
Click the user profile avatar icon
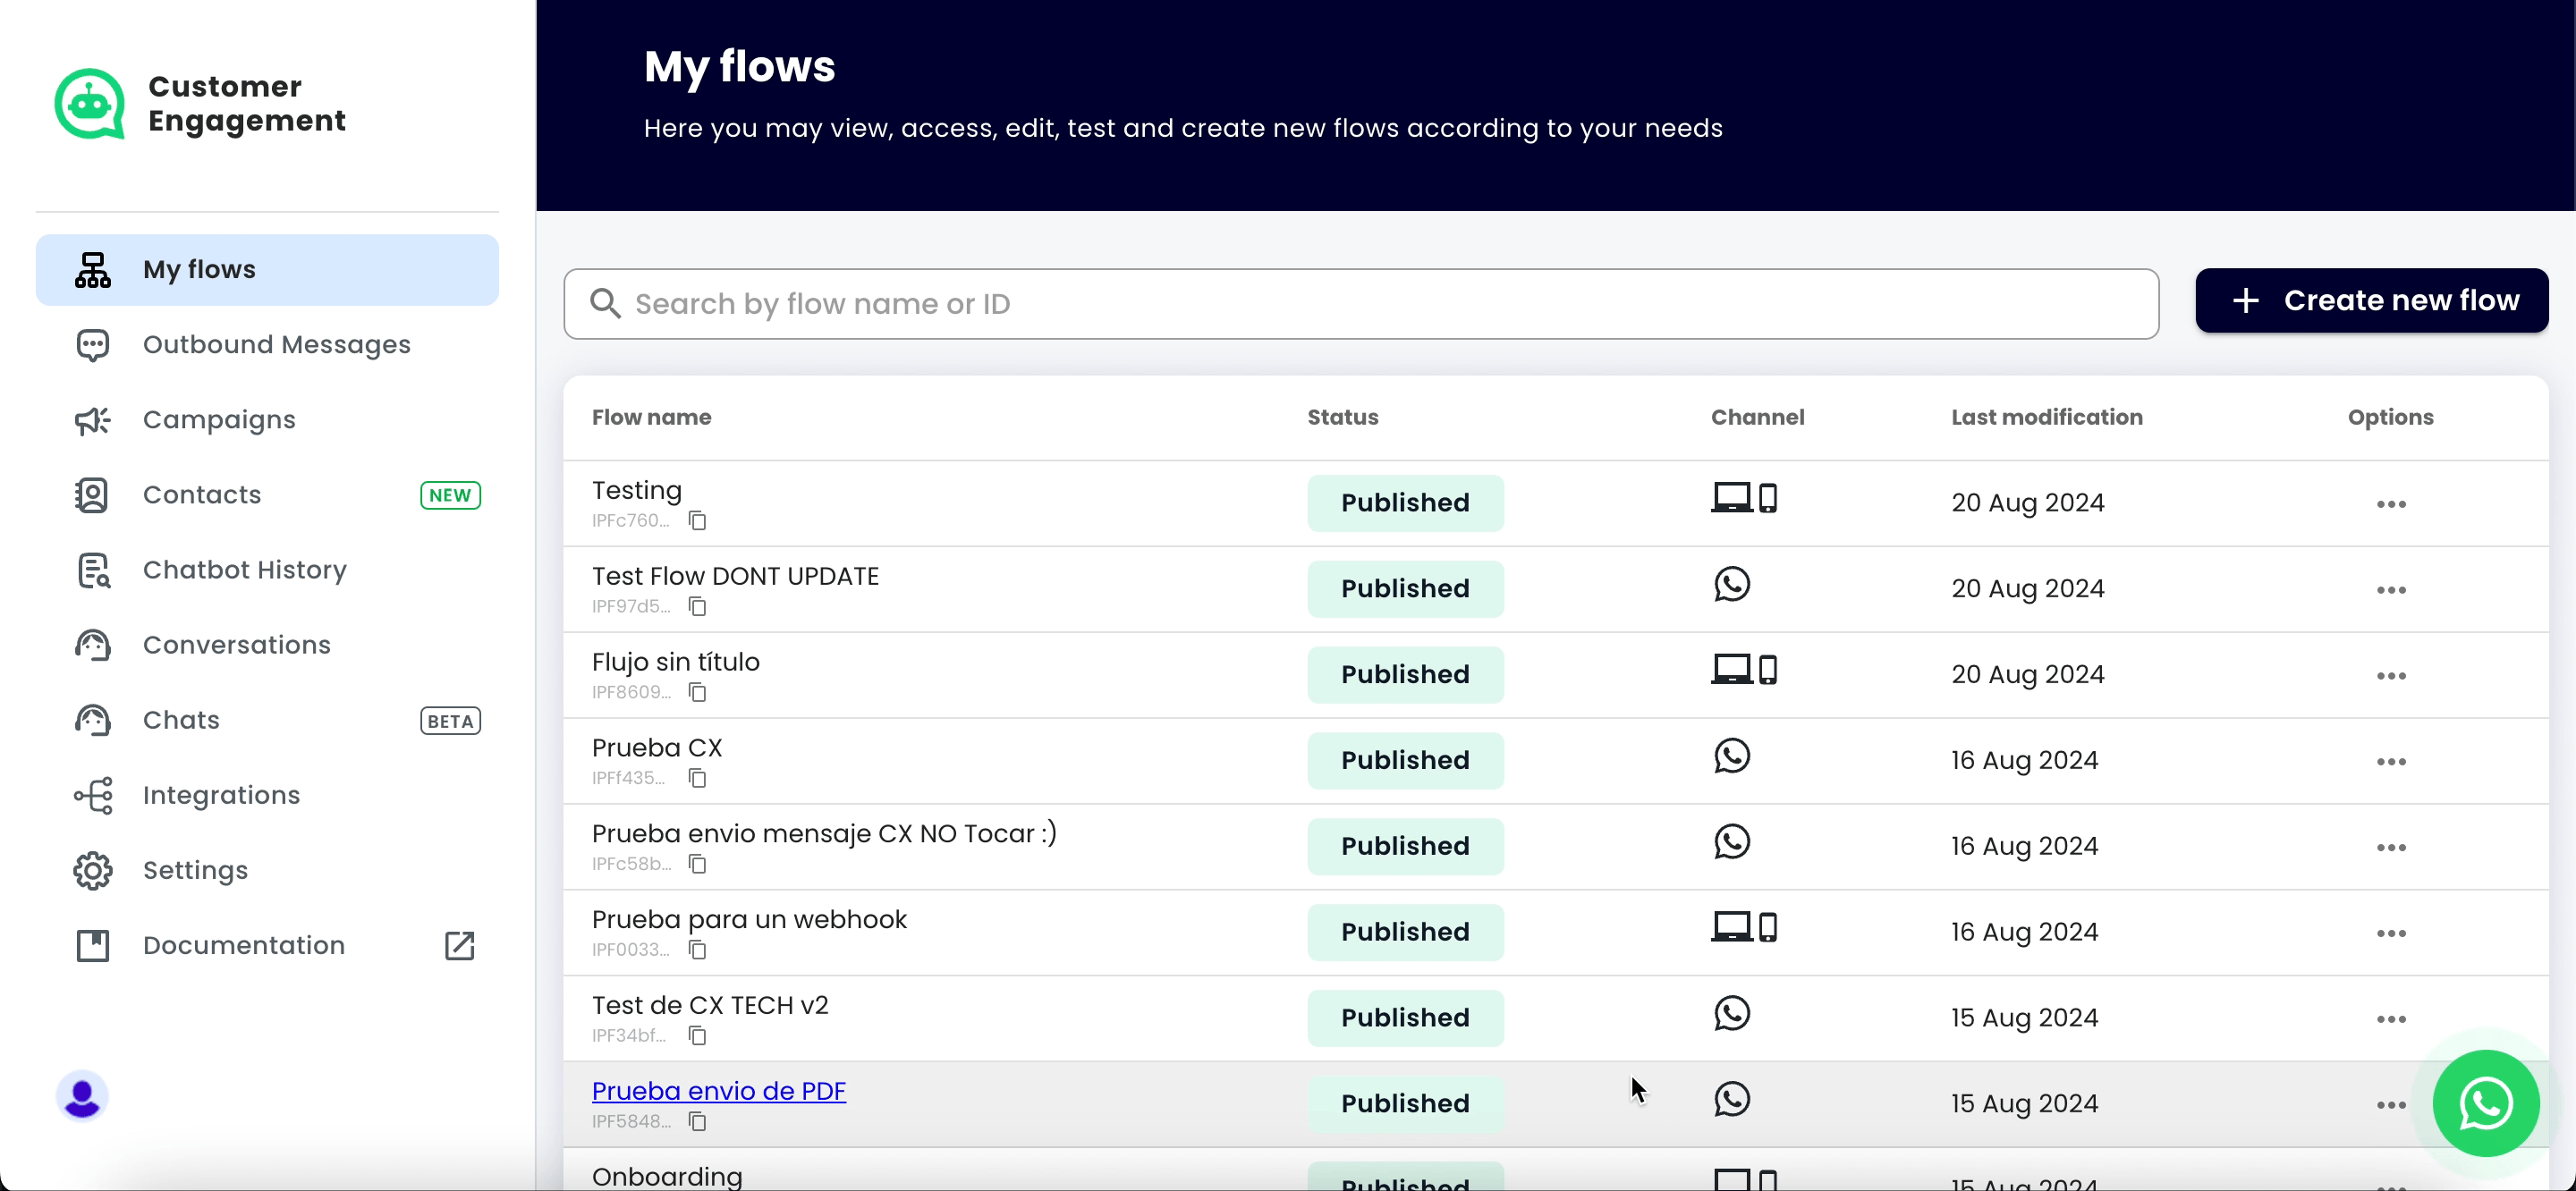[x=82, y=1095]
